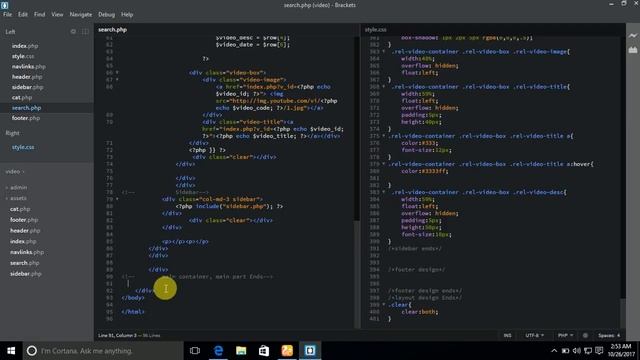This screenshot has width=640, height=360.
Task: Click the search.php pane header tab
Action: (x=113, y=30)
